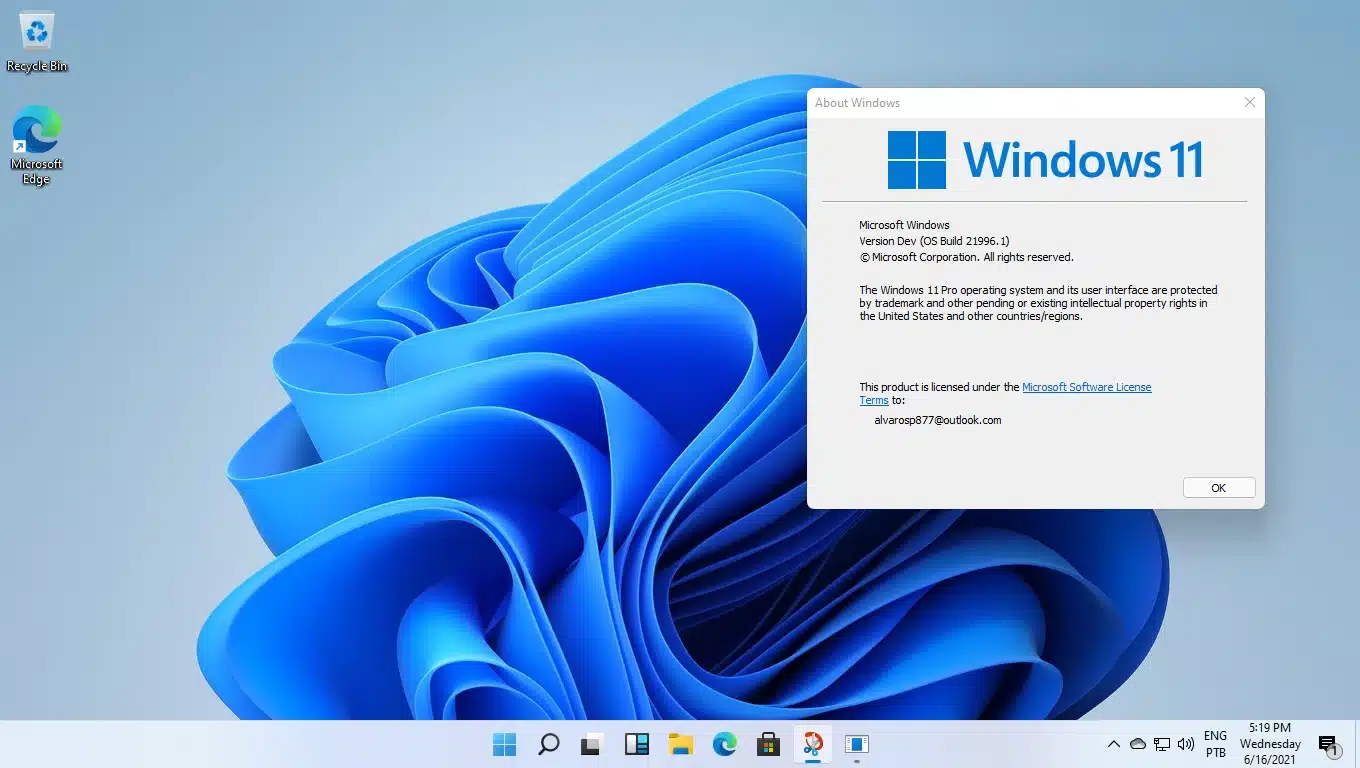
Task: Click the 'alvarosp877@outlook.com' licensee text
Action: pos(938,420)
